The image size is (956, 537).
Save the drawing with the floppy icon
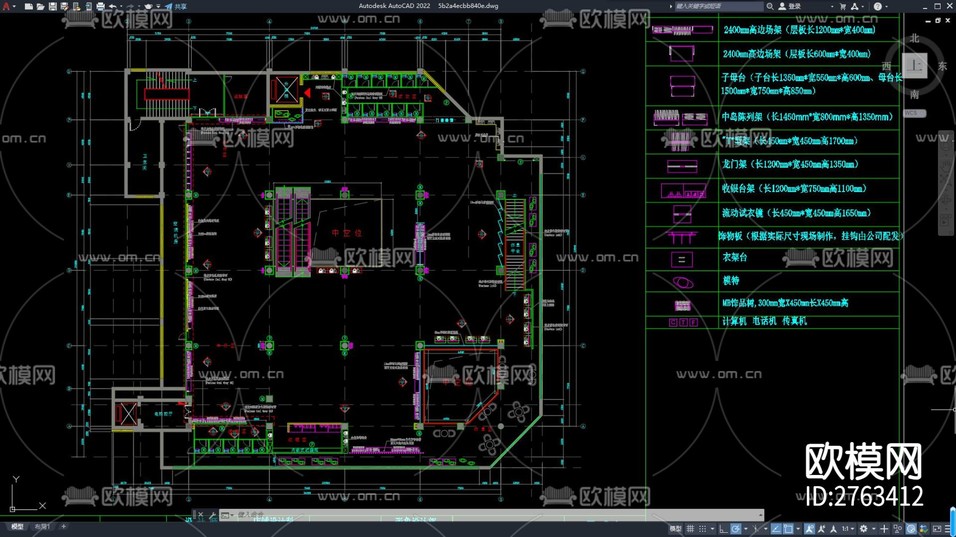pos(53,6)
